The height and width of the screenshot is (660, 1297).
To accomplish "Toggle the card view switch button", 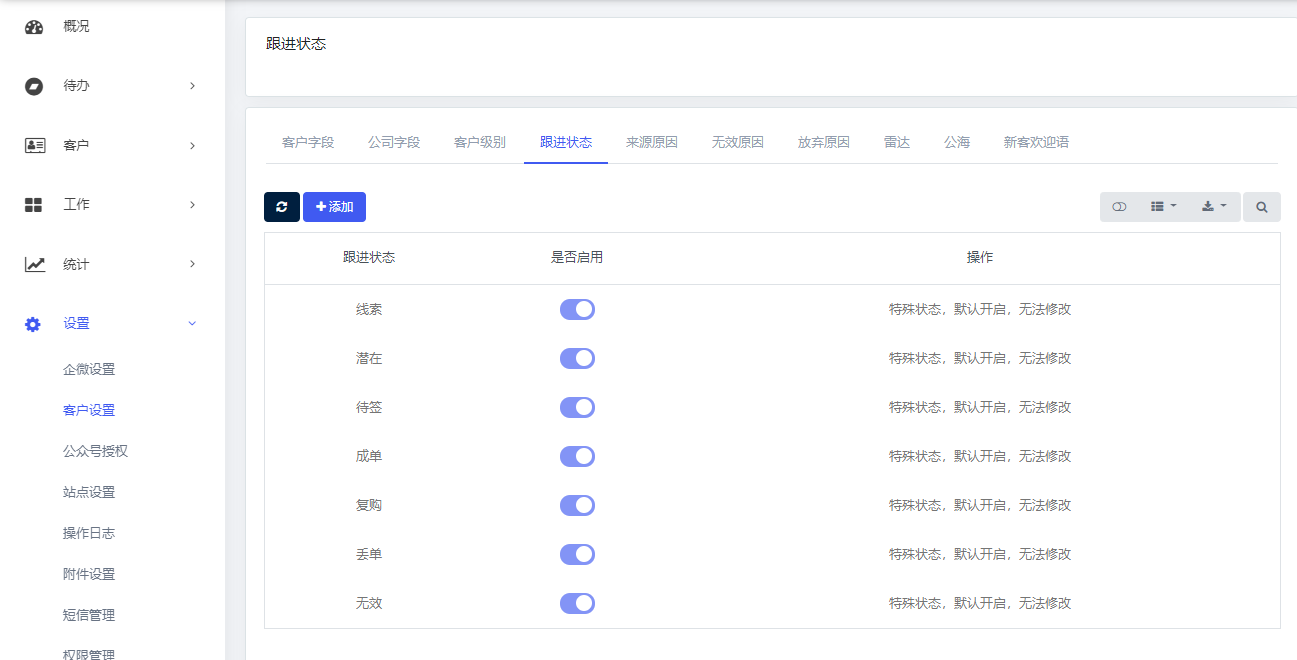I will pos(1119,207).
